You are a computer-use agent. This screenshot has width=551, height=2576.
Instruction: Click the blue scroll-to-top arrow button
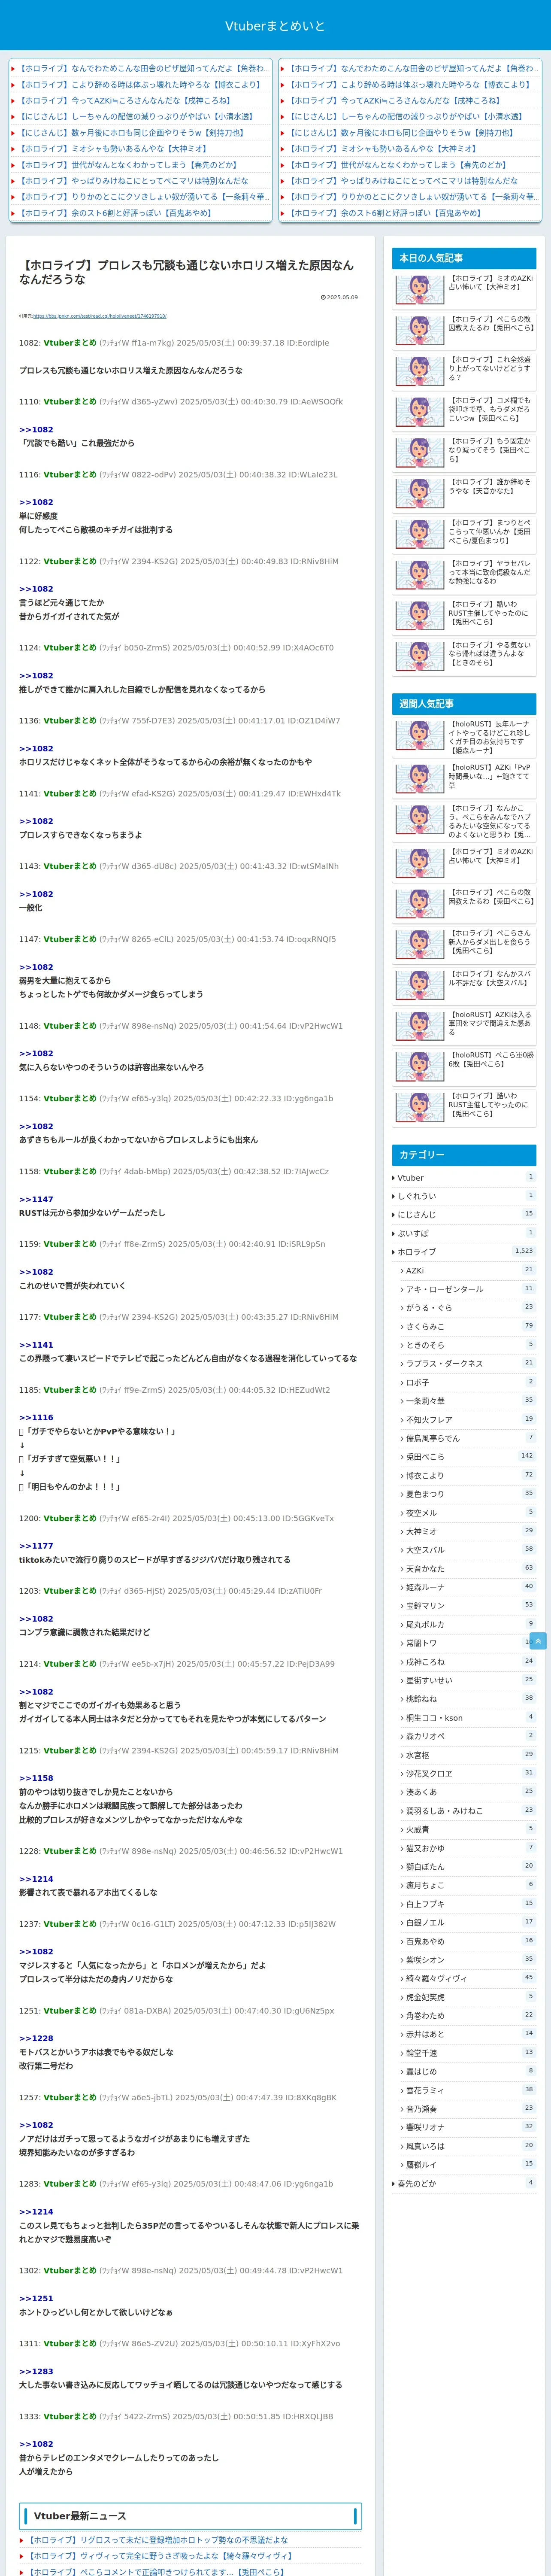(x=538, y=1641)
